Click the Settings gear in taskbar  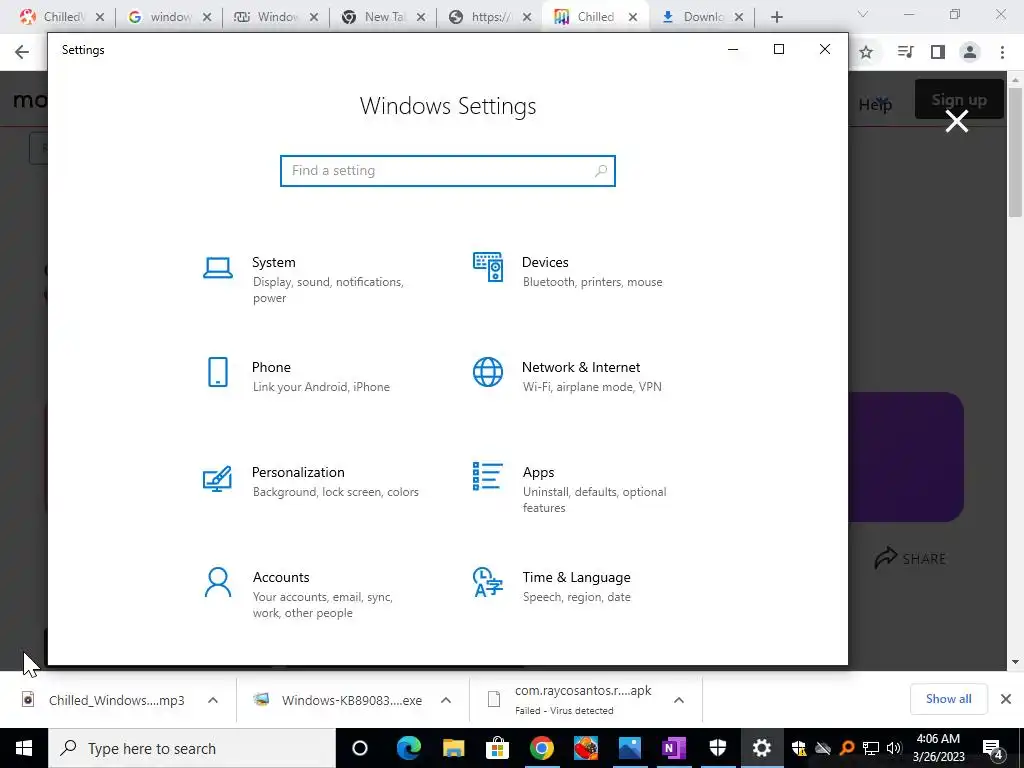(x=761, y=748)
